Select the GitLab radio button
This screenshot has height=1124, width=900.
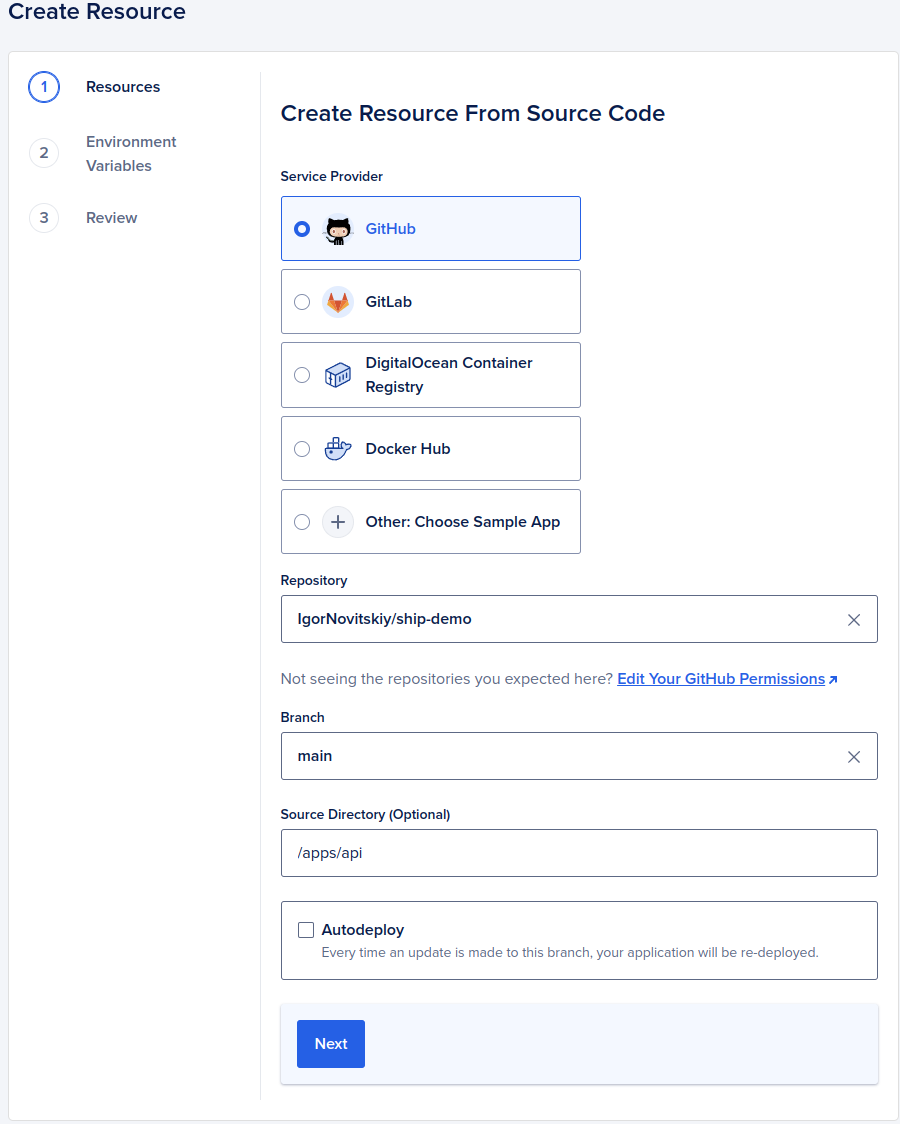[x=302, y=301]
